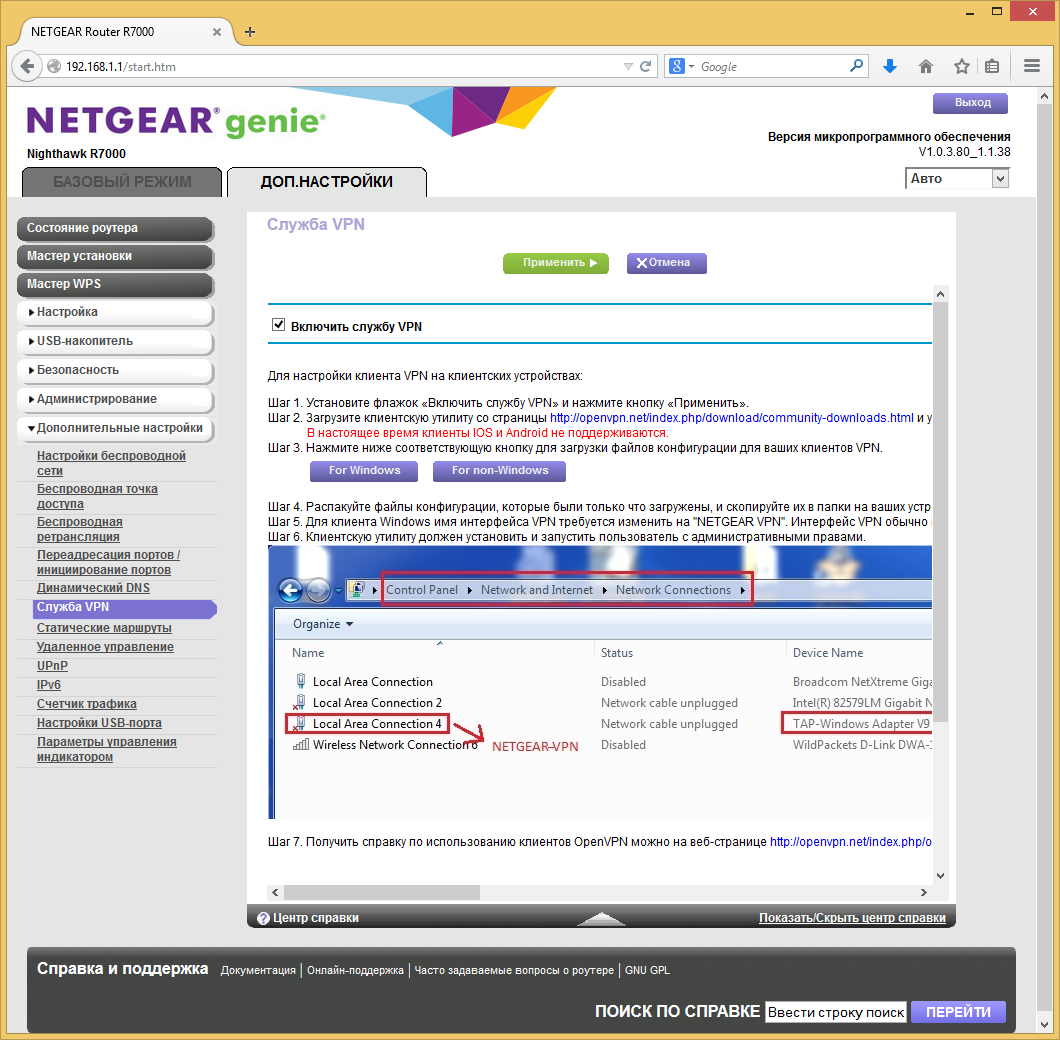Click horizontal scrollbar right arrow
1060x1040 pixels.
pos(924,893)
